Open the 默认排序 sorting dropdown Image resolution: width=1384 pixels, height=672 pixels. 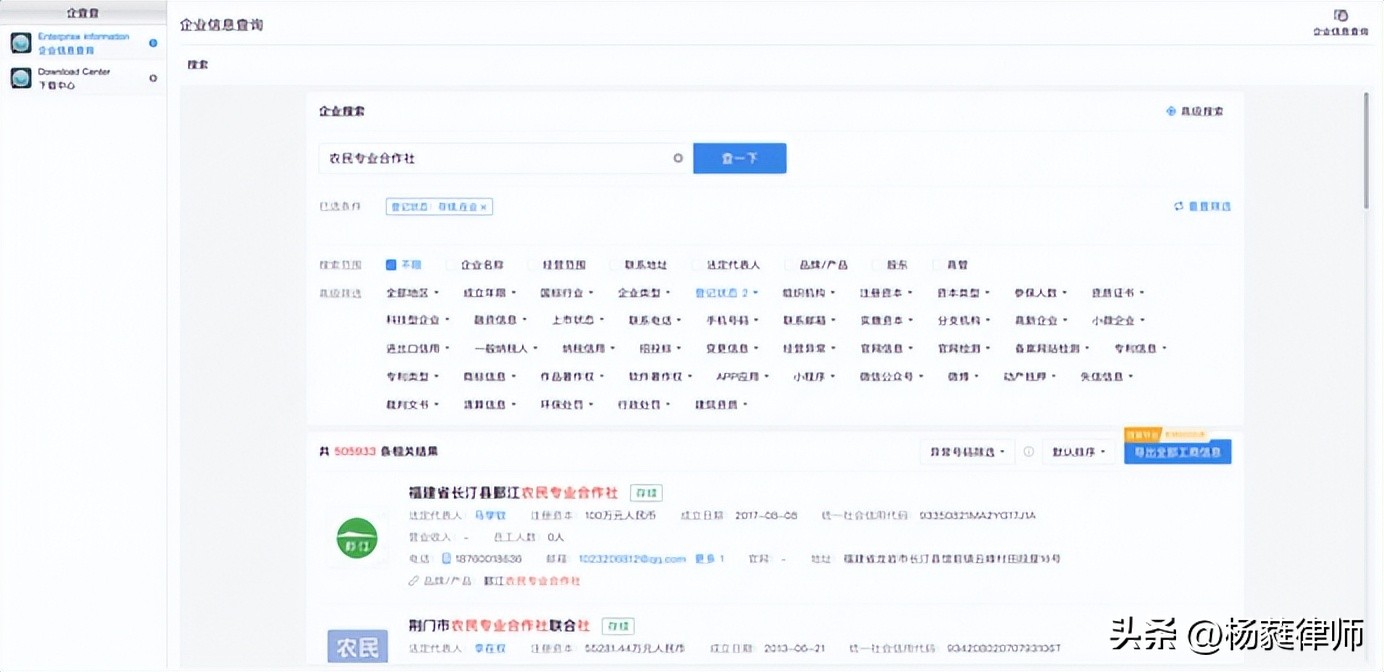(x=1077, y=451)
